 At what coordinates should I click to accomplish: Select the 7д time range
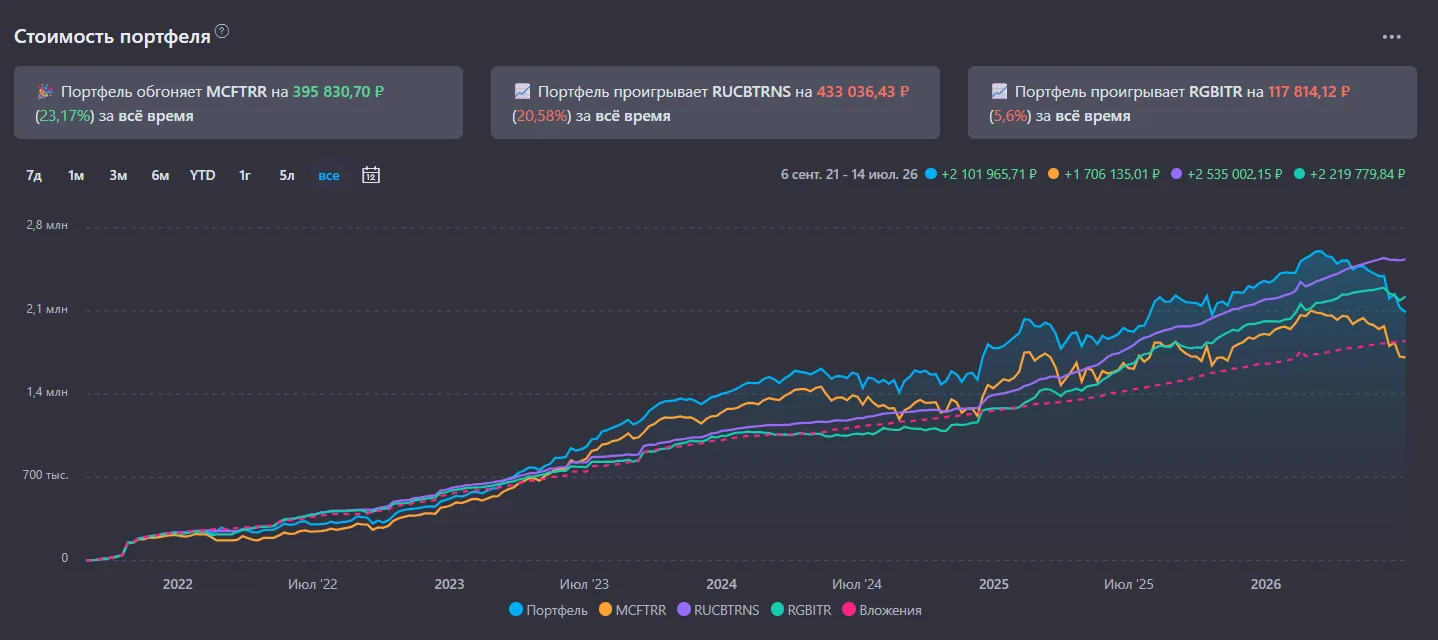coord(34,175)
